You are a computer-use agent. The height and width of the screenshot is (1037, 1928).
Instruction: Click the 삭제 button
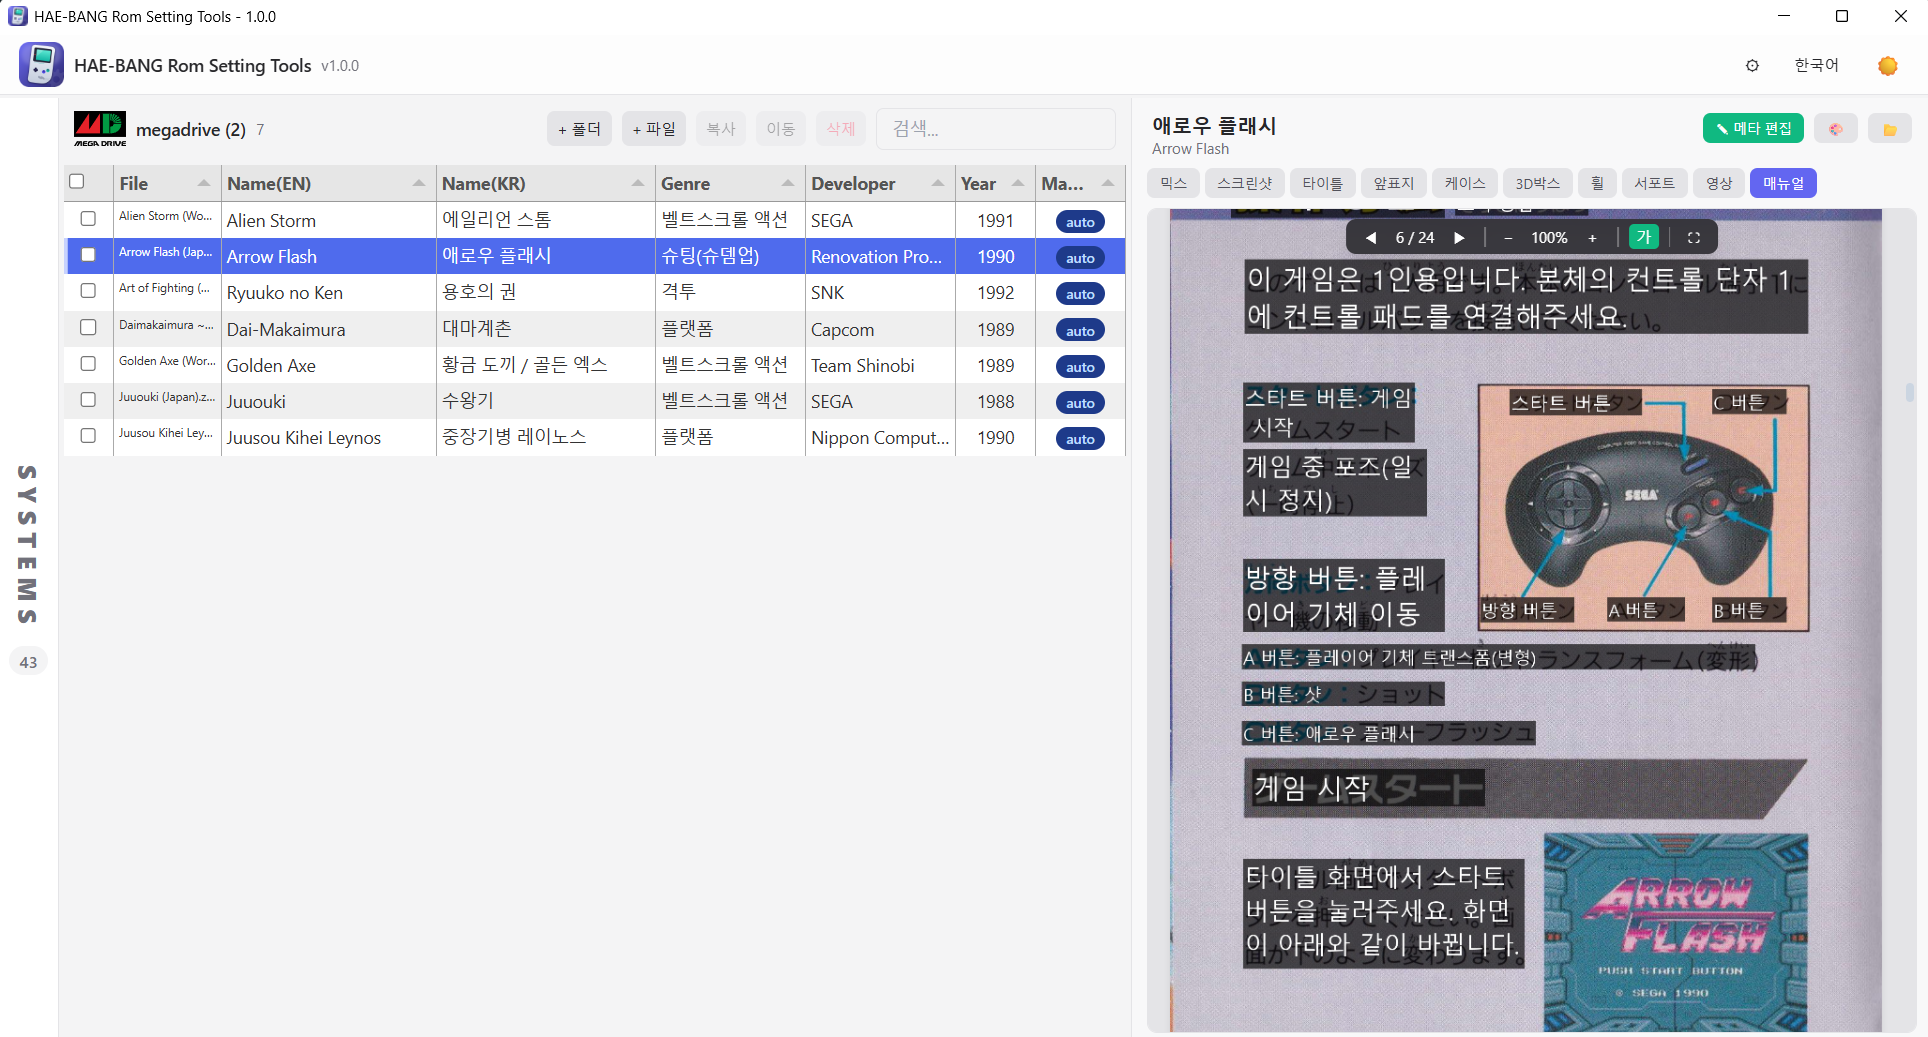pos(841,129)
